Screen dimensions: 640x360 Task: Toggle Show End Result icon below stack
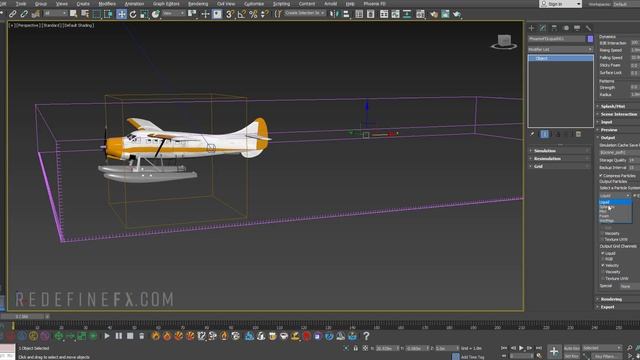click(x=544, y=134)
